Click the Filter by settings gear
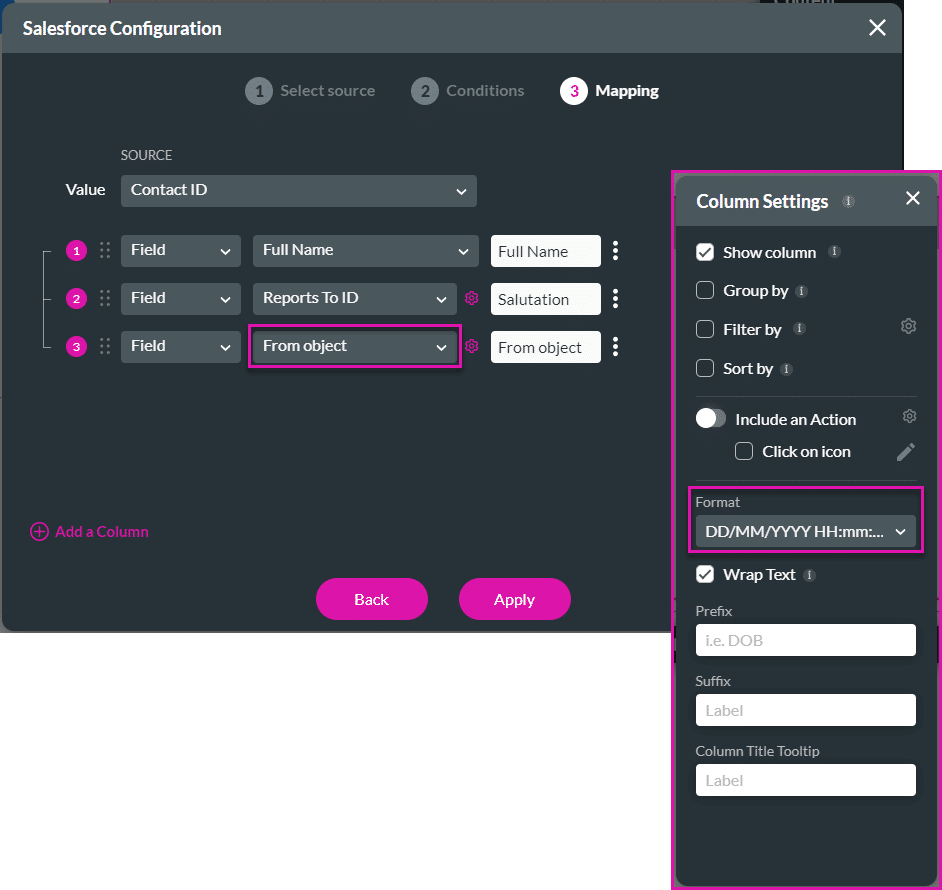 908,326
